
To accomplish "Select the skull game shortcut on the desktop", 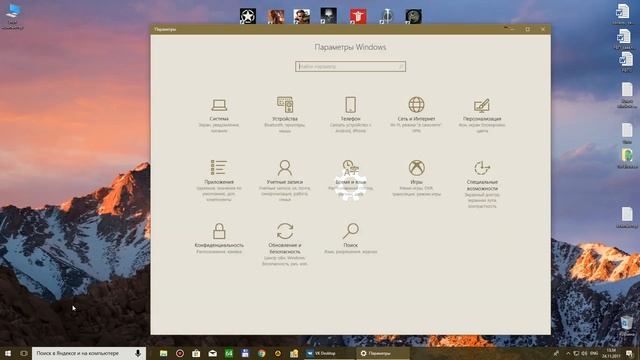I will (329, 16).
